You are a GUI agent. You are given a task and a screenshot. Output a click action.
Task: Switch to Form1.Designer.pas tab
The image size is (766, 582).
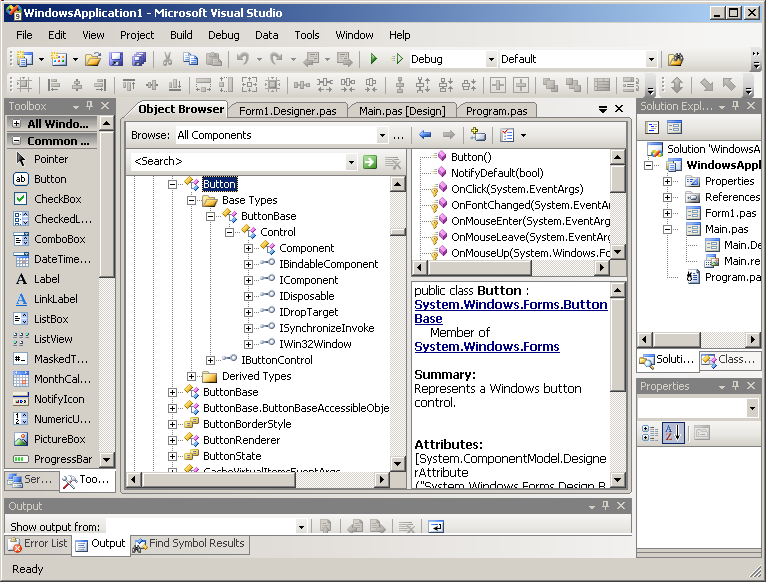tap(287, 110)
